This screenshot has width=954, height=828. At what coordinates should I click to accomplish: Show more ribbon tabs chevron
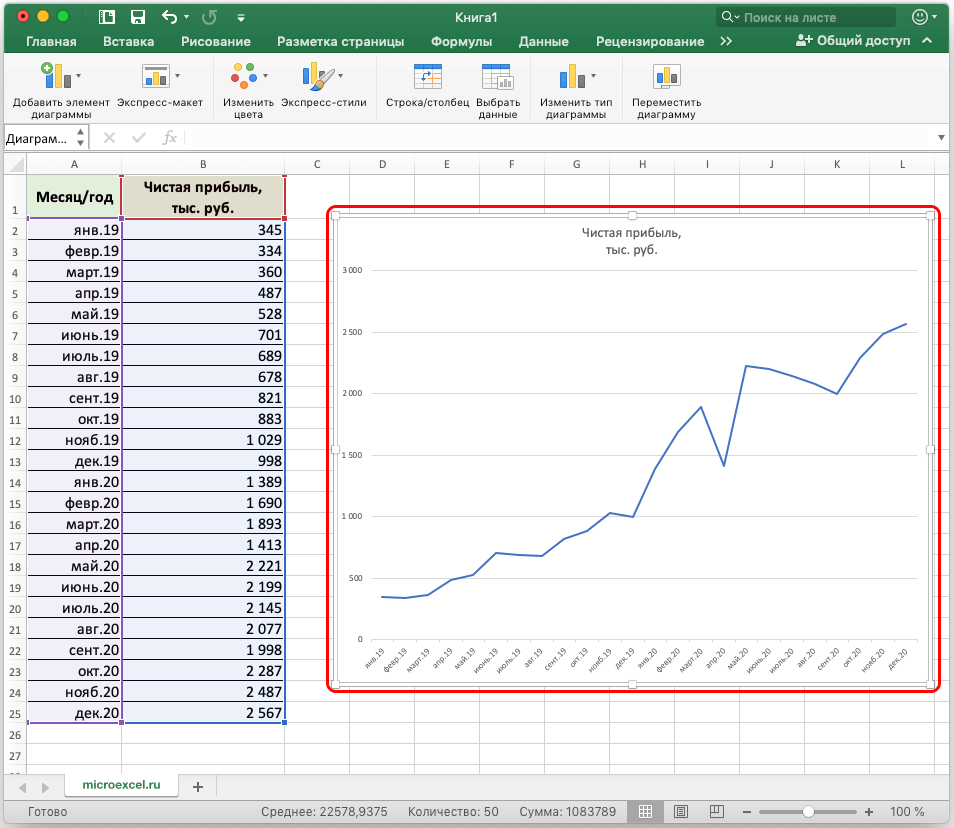pyautogui.click(x=726, y=41)
